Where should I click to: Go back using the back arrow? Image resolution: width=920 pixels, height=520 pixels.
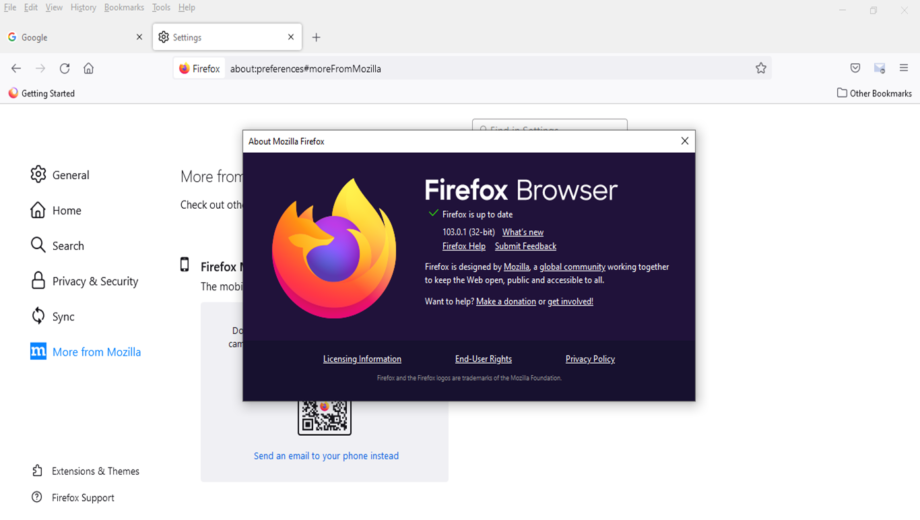pyautogui.click(x=16, y=69)
